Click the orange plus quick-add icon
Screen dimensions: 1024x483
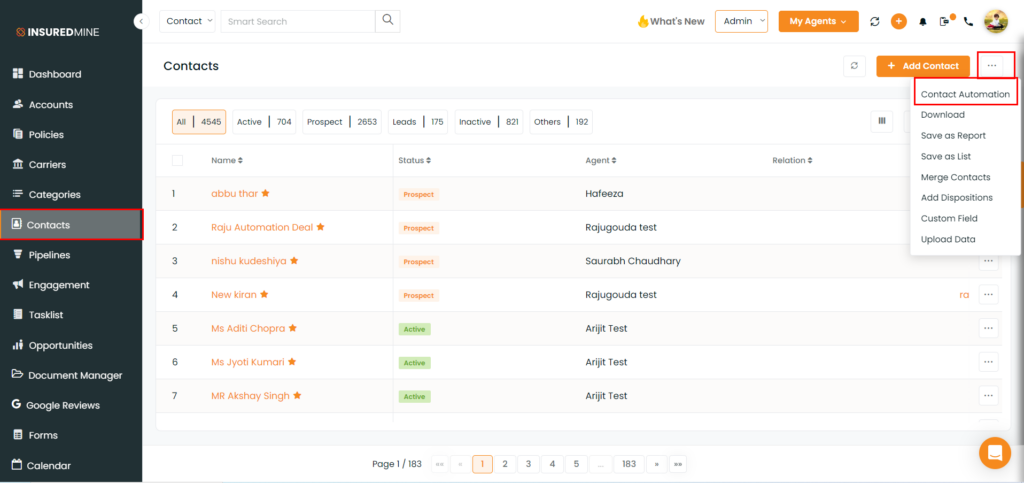[x=899, y=21]
